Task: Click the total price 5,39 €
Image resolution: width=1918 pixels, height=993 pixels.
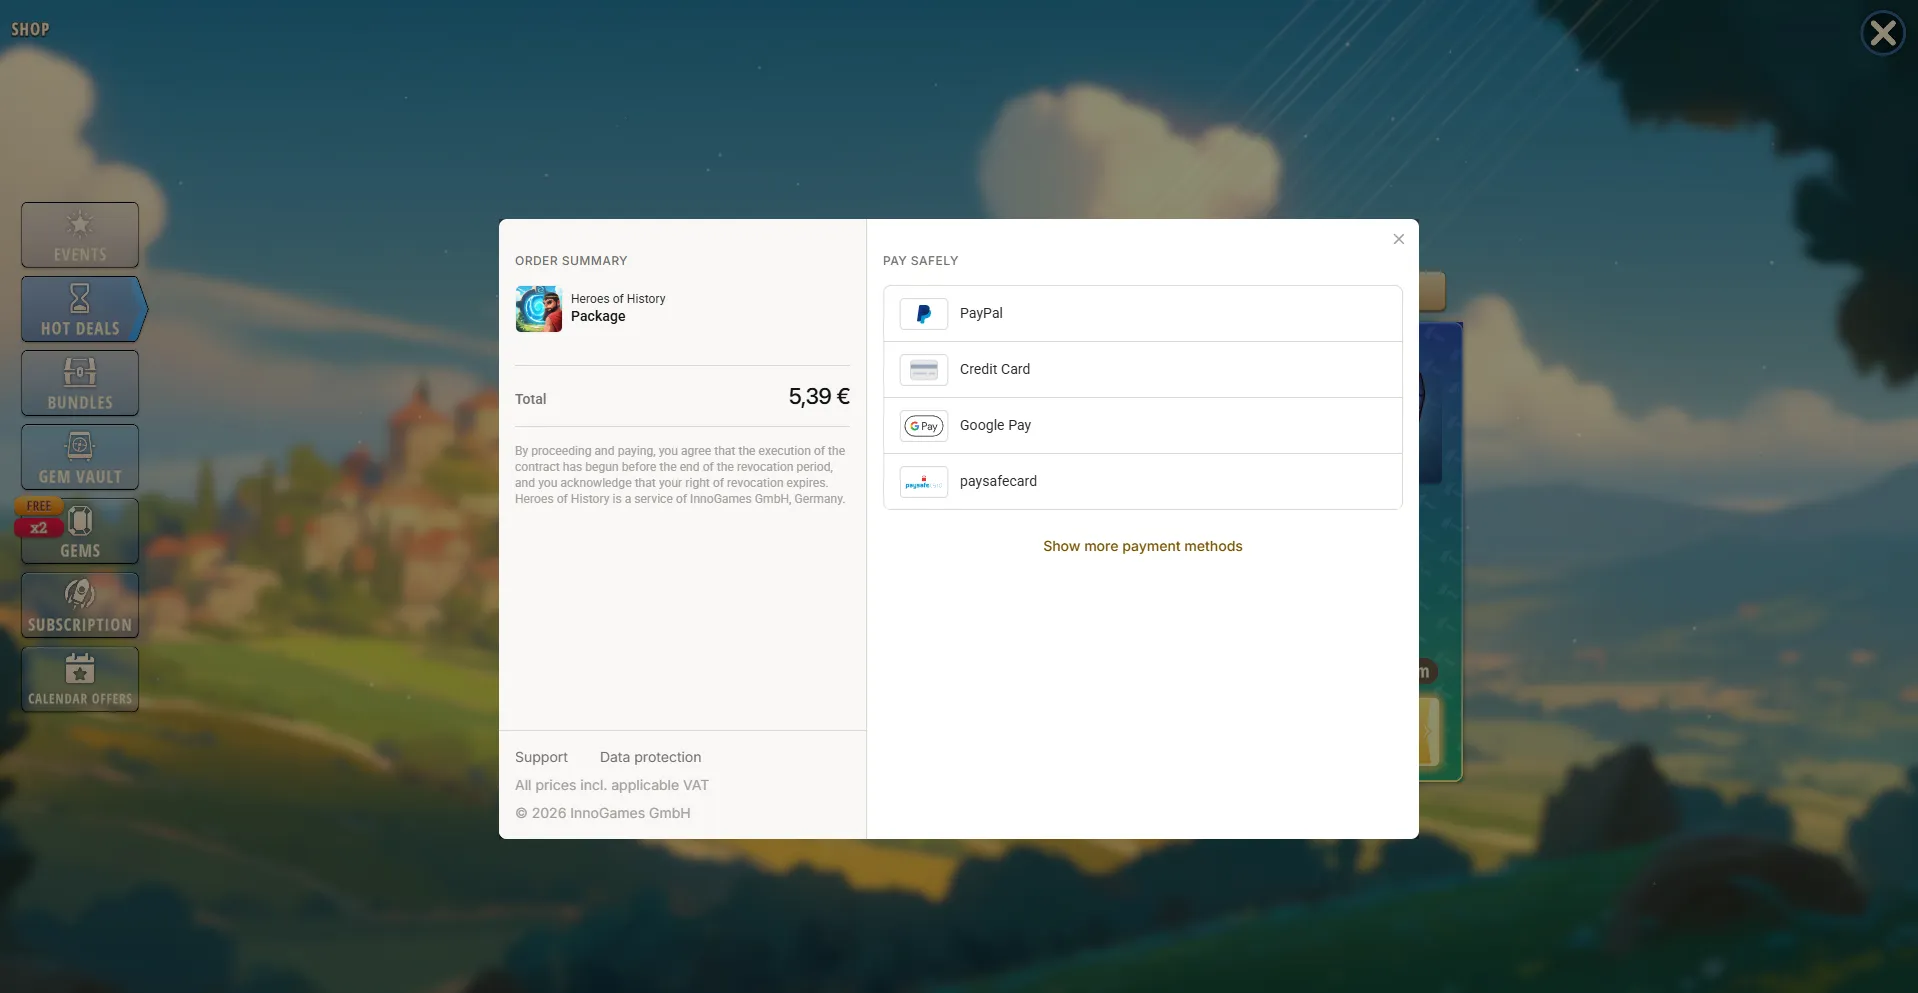Action: point(819,397)
